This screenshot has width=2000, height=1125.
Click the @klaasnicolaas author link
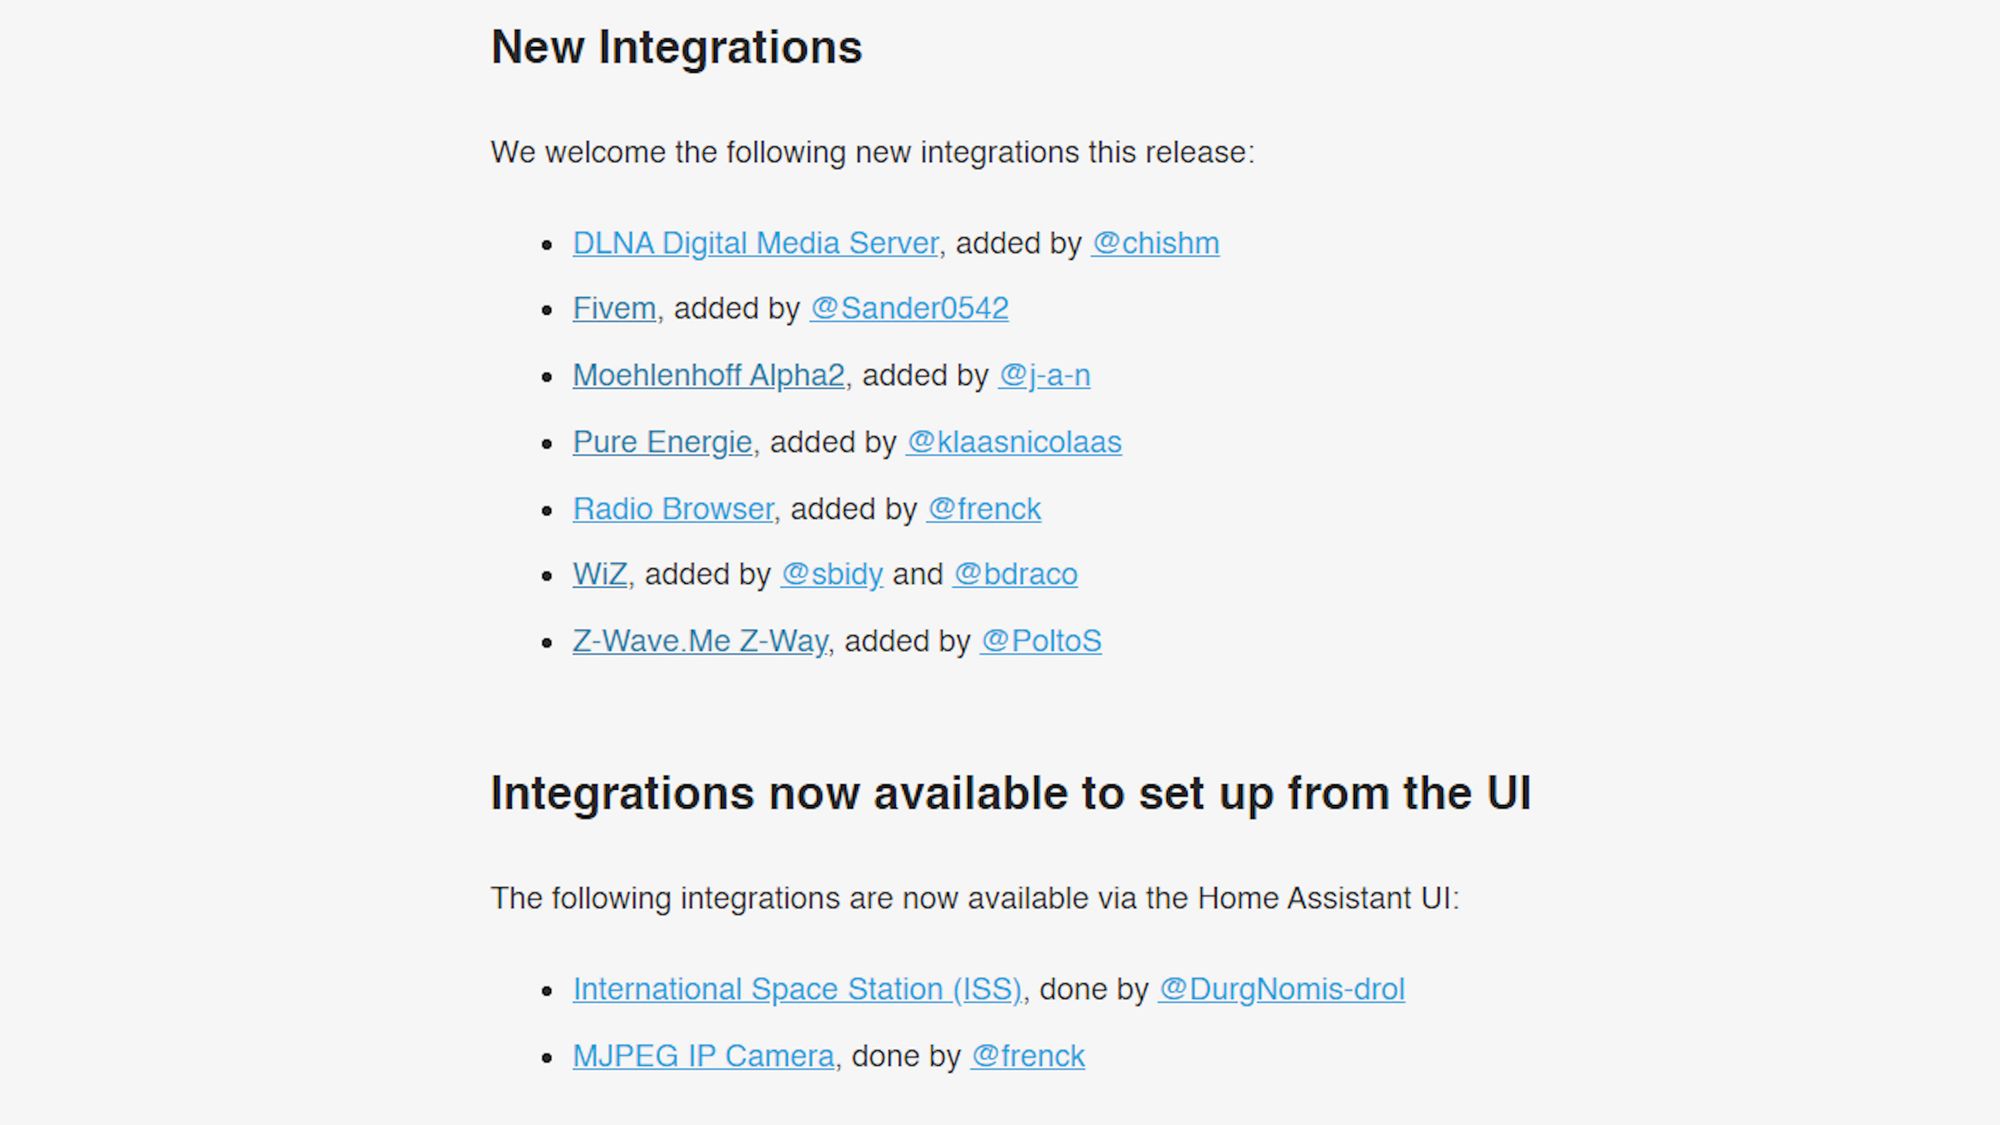pos(1014,442)
